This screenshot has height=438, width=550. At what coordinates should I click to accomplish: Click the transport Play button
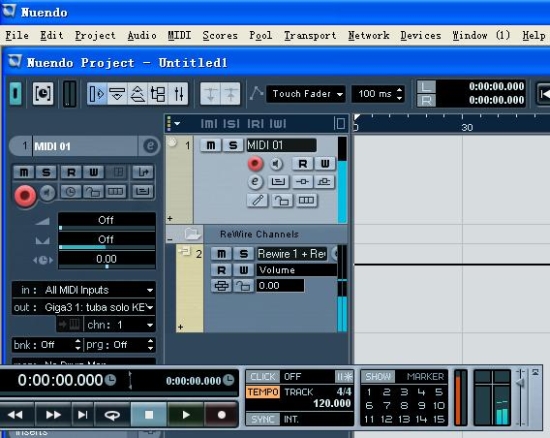coord(186,415)
